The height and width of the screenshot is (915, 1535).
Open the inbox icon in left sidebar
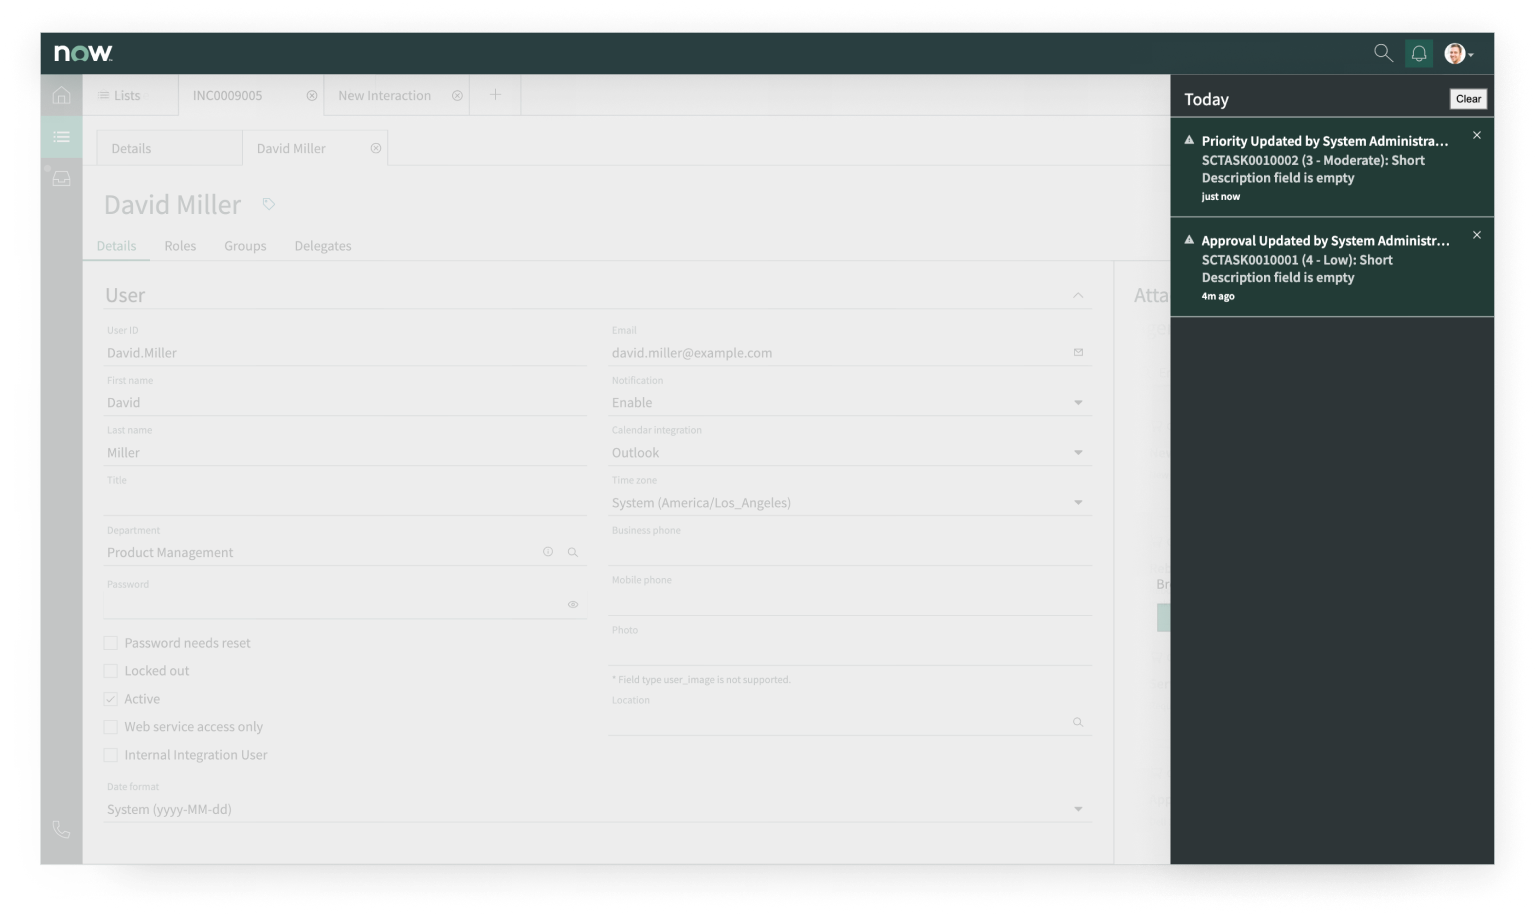coord(61,179)
